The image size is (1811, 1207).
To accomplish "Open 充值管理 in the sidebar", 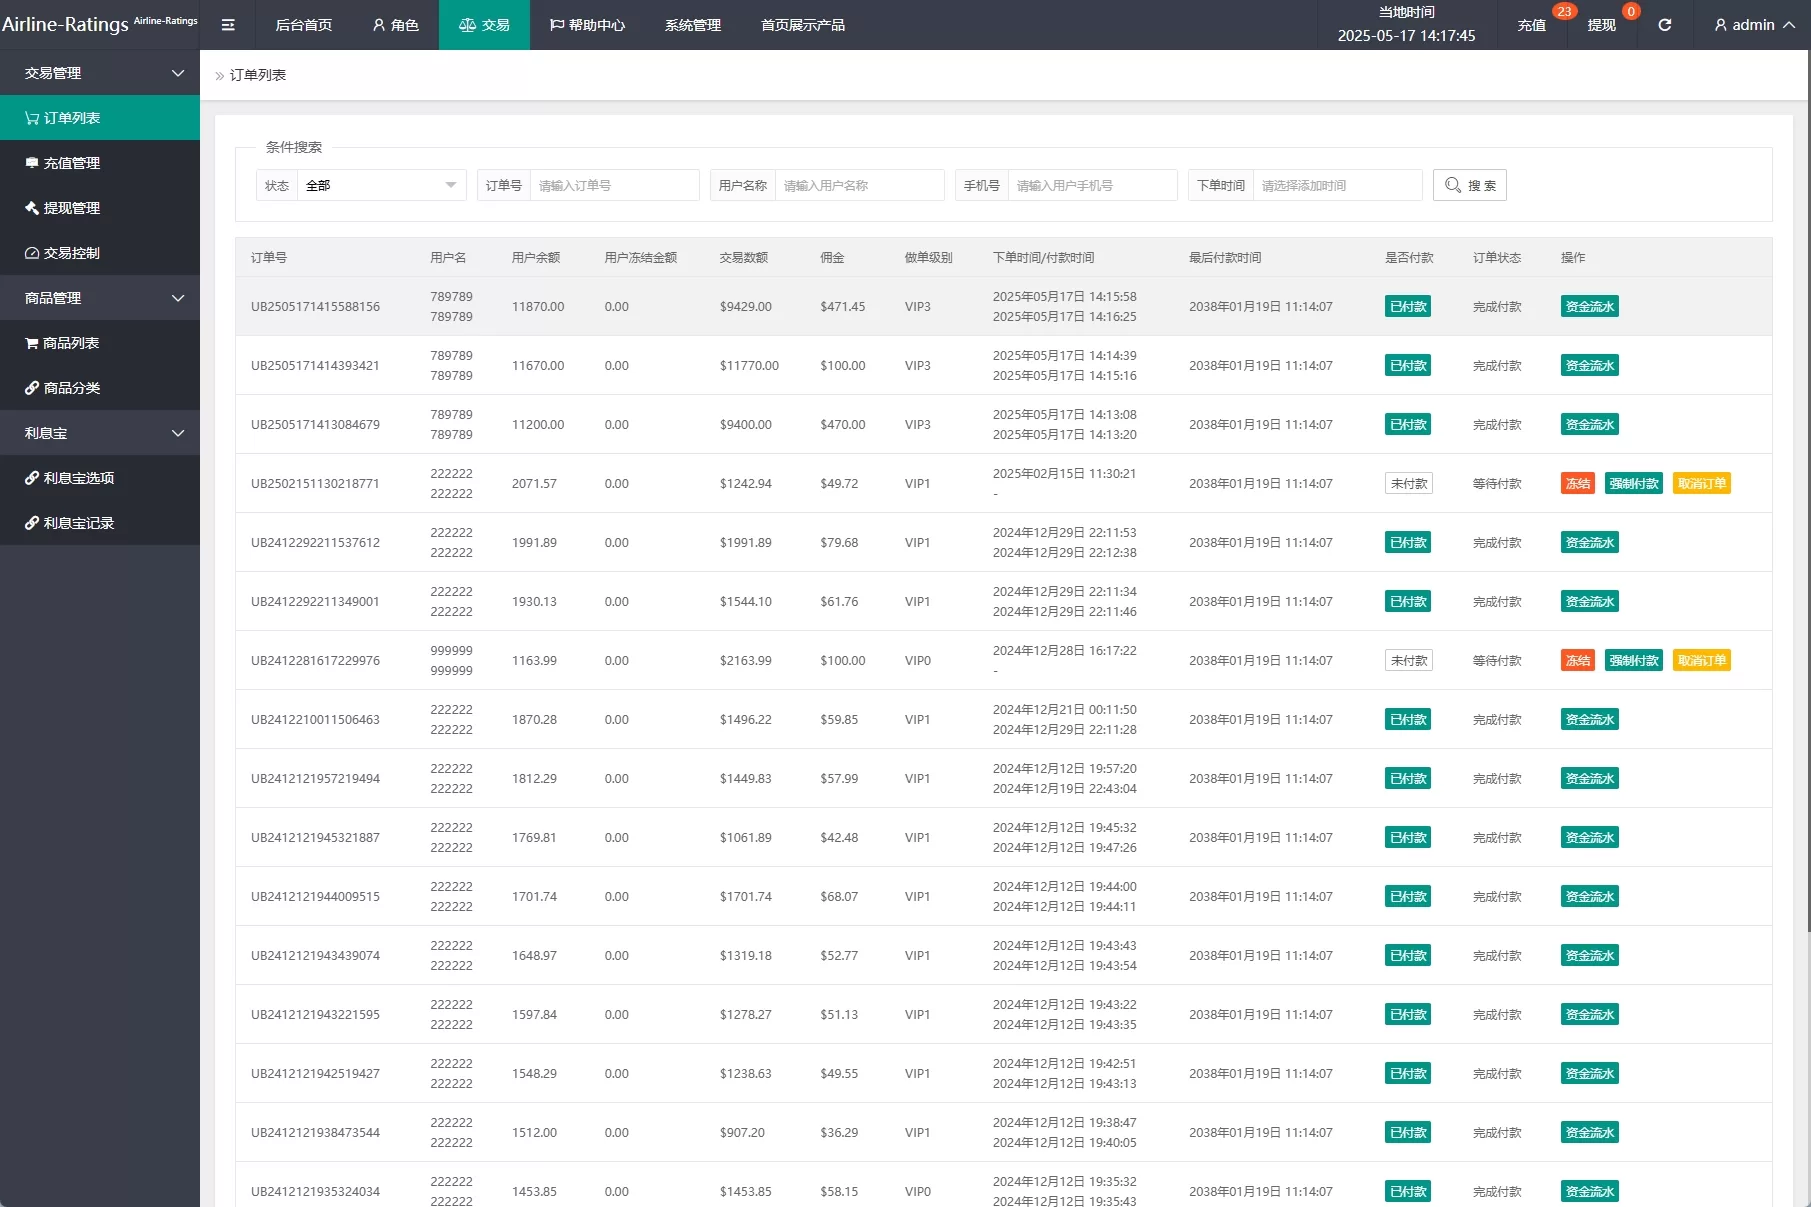I will [71, 163].
